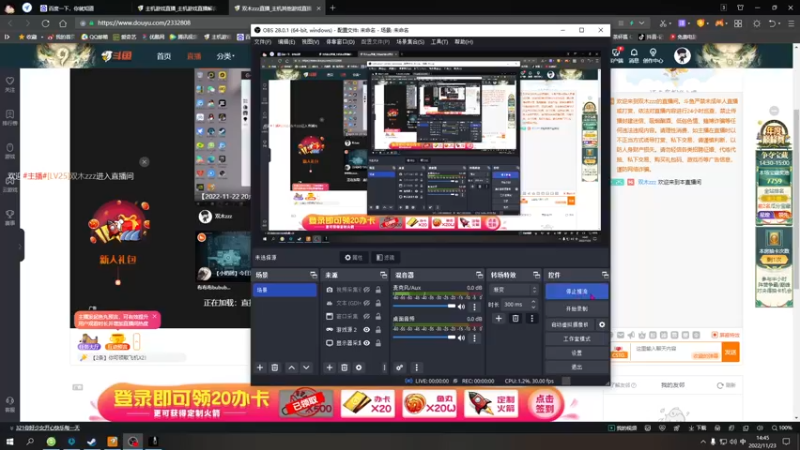
Task: Lock the Display Capture source
Action: tap(378, 343)
